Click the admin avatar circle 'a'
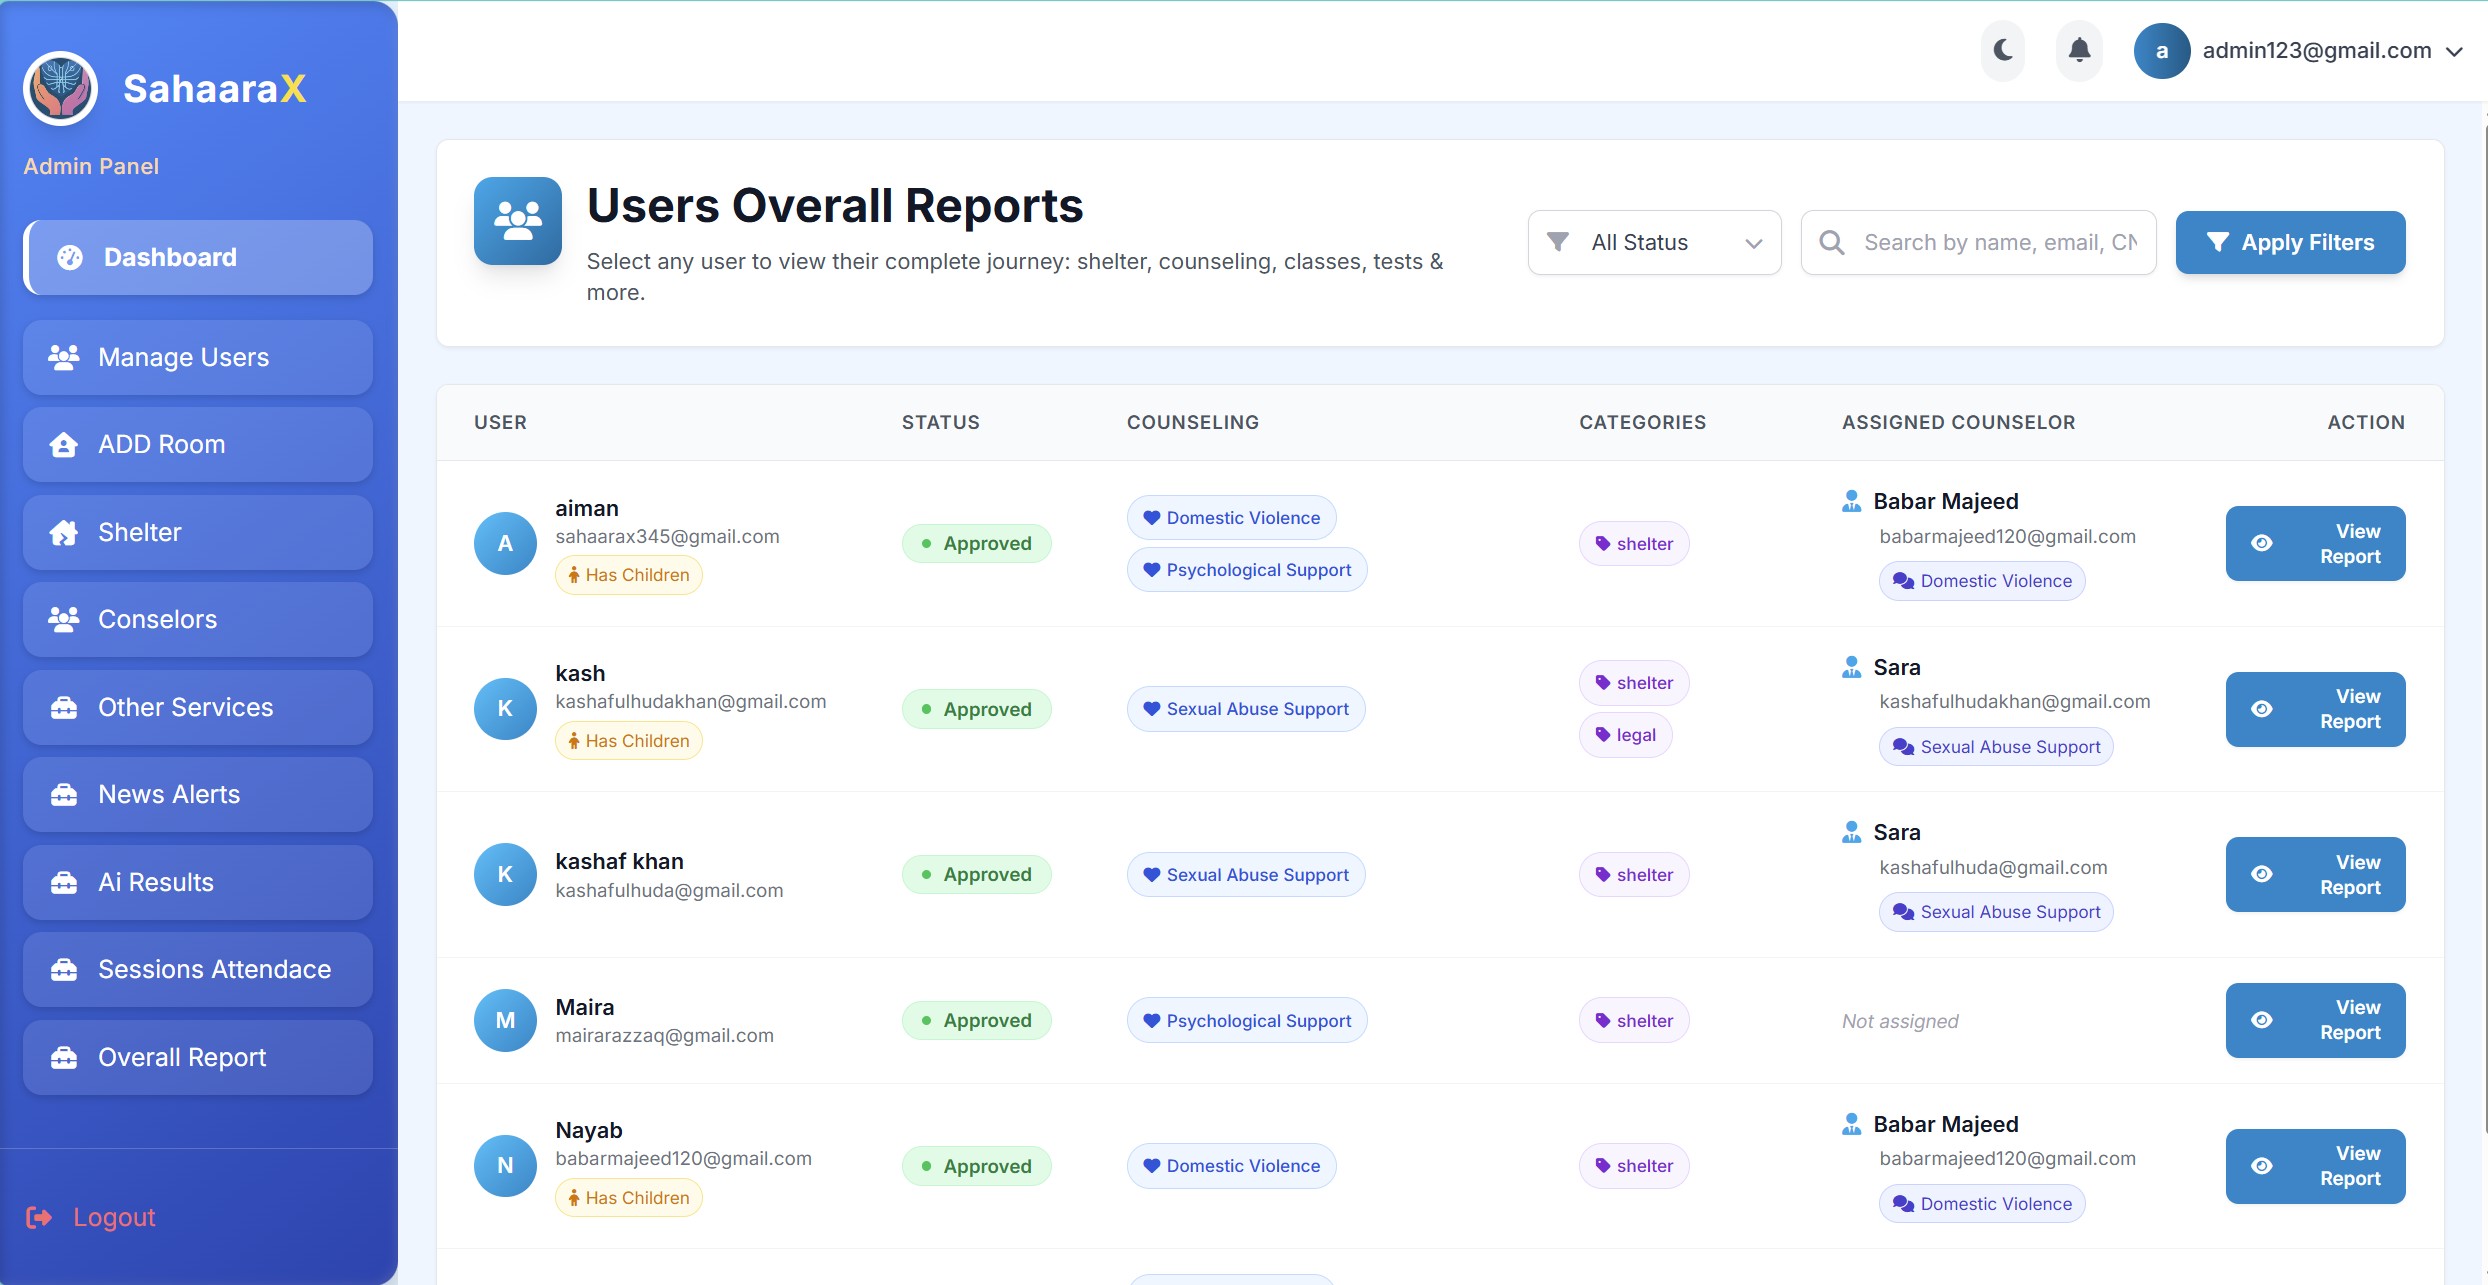Screen dimensions: 2488x1285 [2161, 51]
